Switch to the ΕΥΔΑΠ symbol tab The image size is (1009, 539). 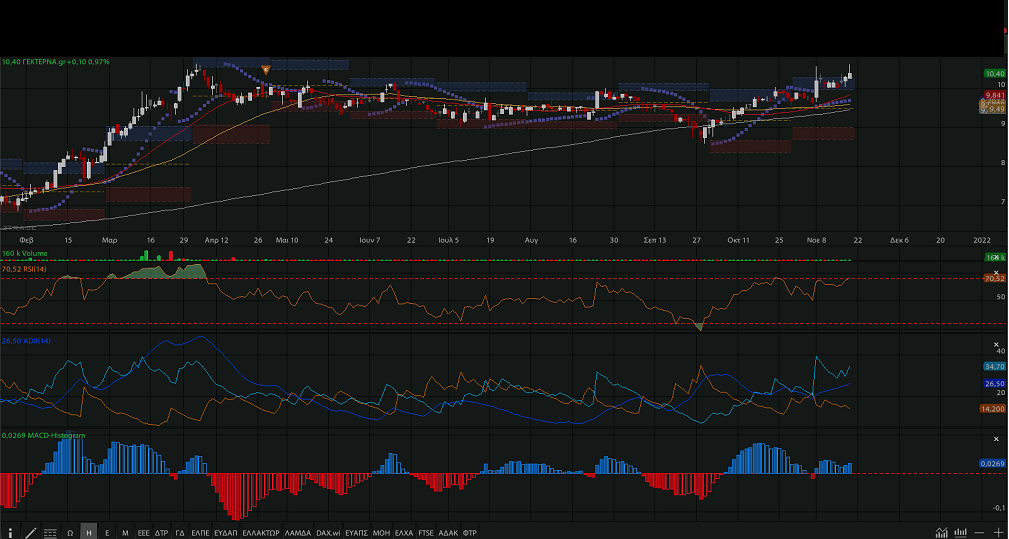(226, 533)
